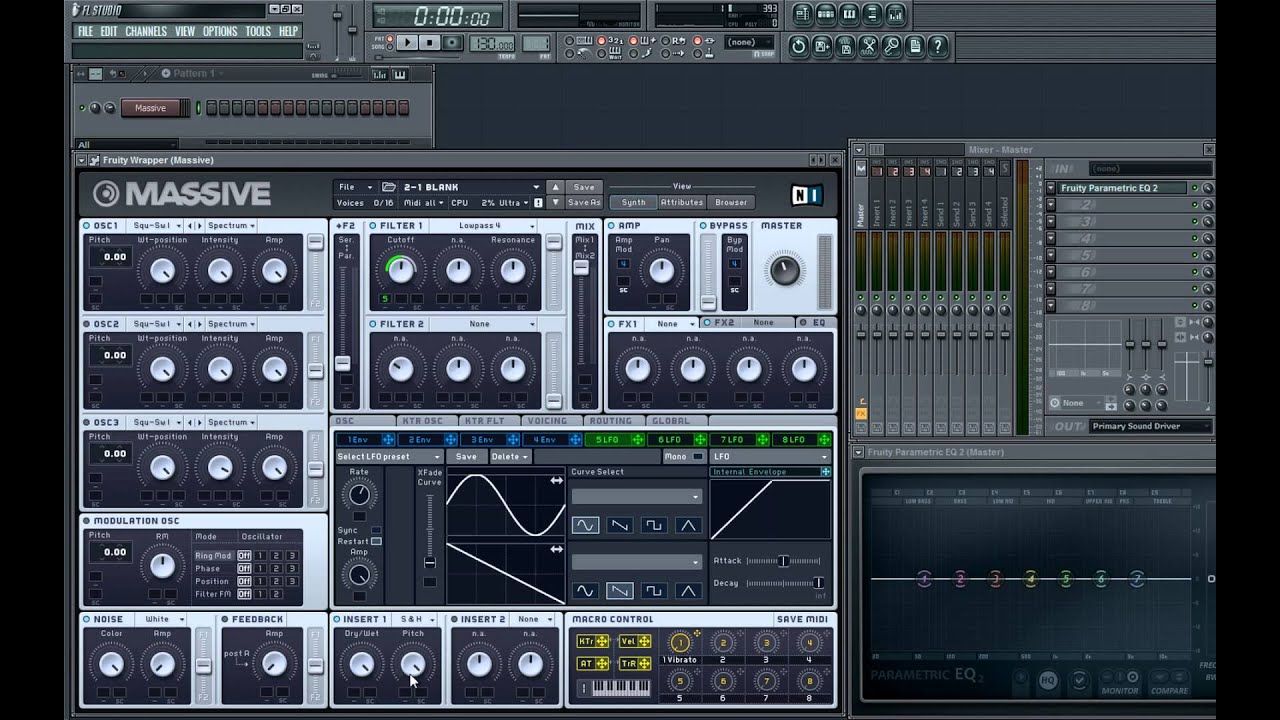Open the browser window icon
Image resolution: width=1280 pixels, height=720 pixels.
point(872,14)
